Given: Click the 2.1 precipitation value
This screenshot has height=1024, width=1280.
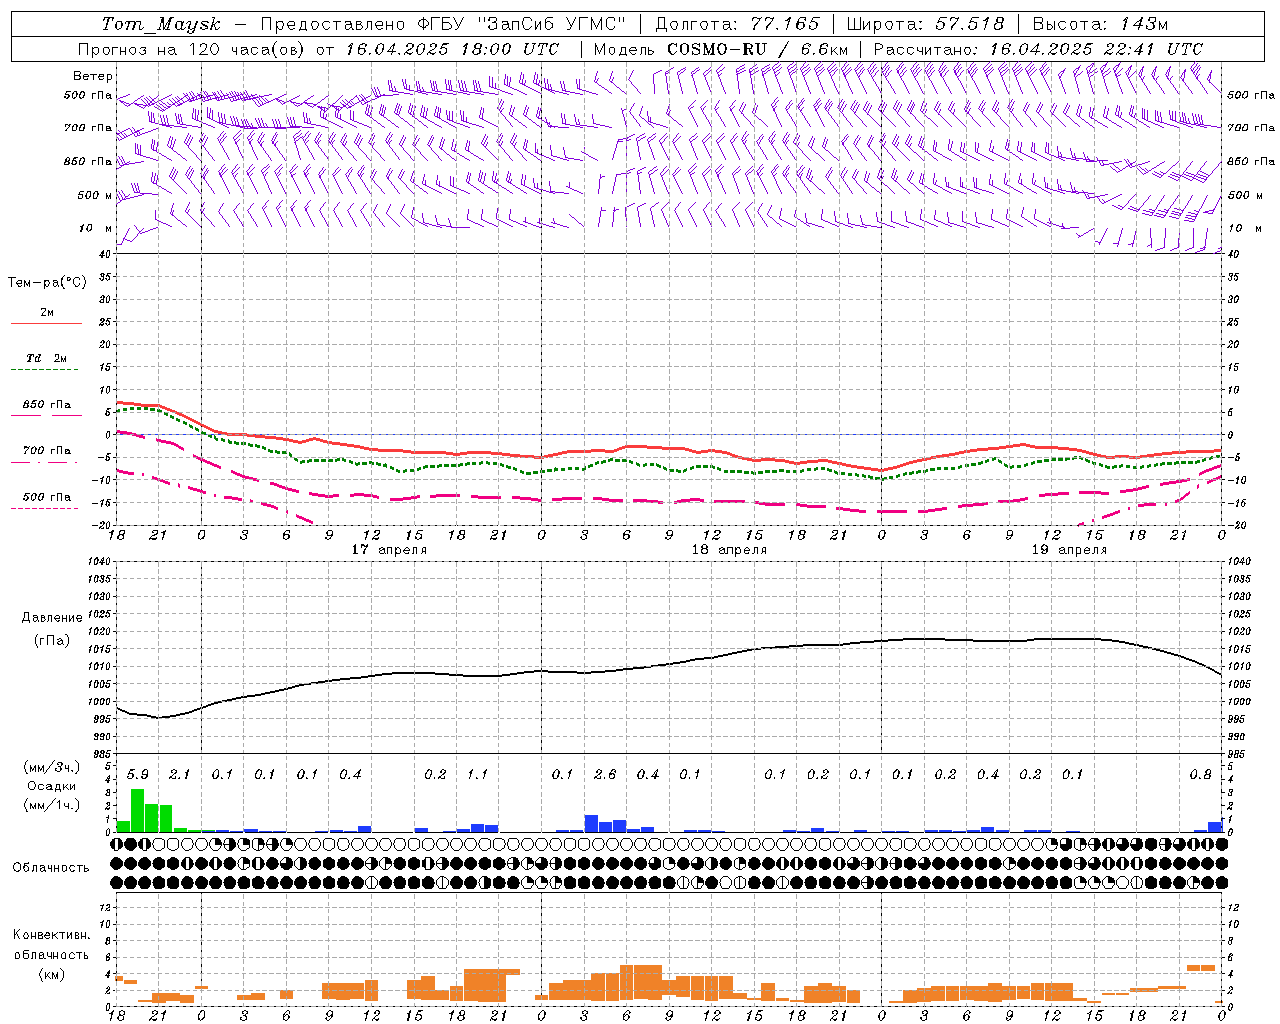Looking at the screenshot, I should tap(180, 774).
